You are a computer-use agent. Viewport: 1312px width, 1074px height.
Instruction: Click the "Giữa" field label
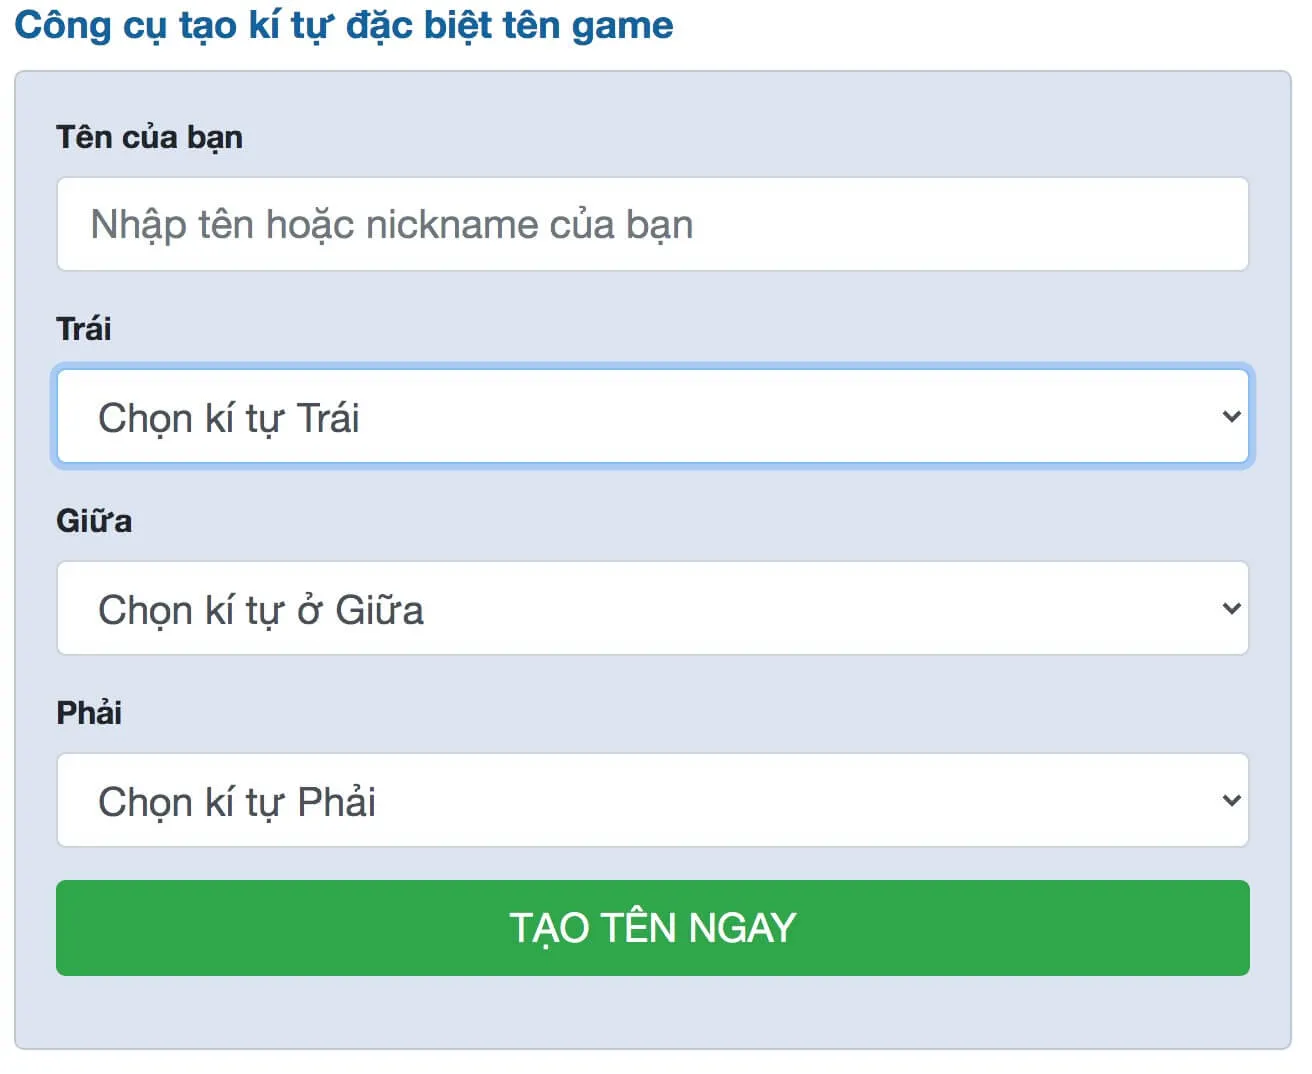[95, 520]
